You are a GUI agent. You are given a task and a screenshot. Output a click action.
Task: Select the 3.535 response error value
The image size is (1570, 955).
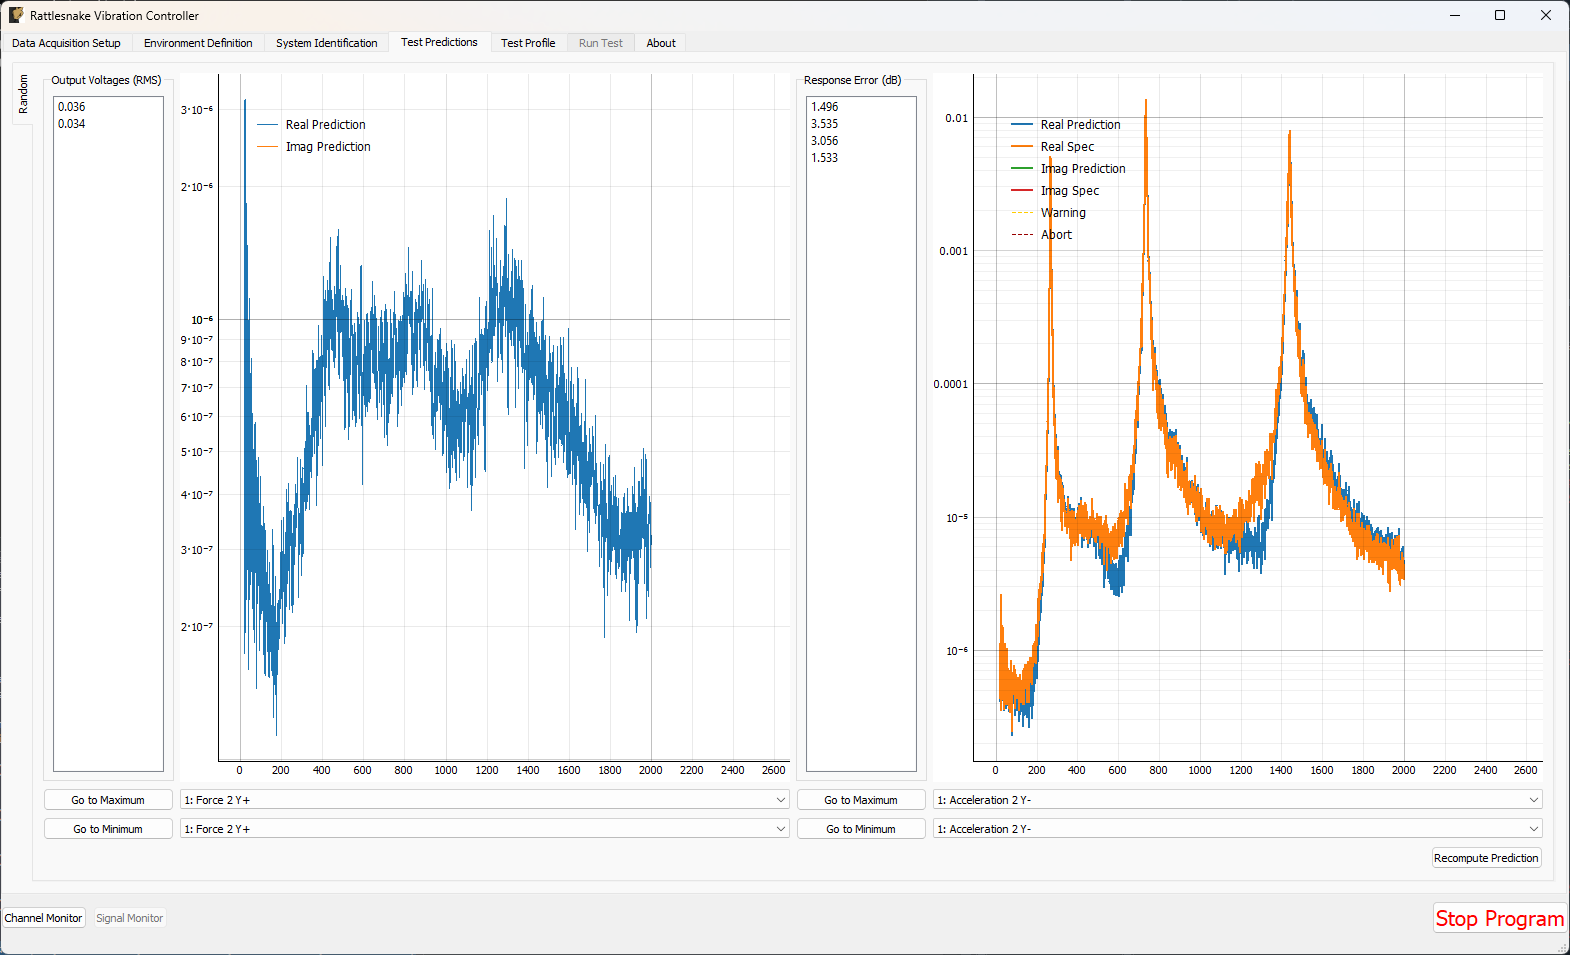[825, 124]
